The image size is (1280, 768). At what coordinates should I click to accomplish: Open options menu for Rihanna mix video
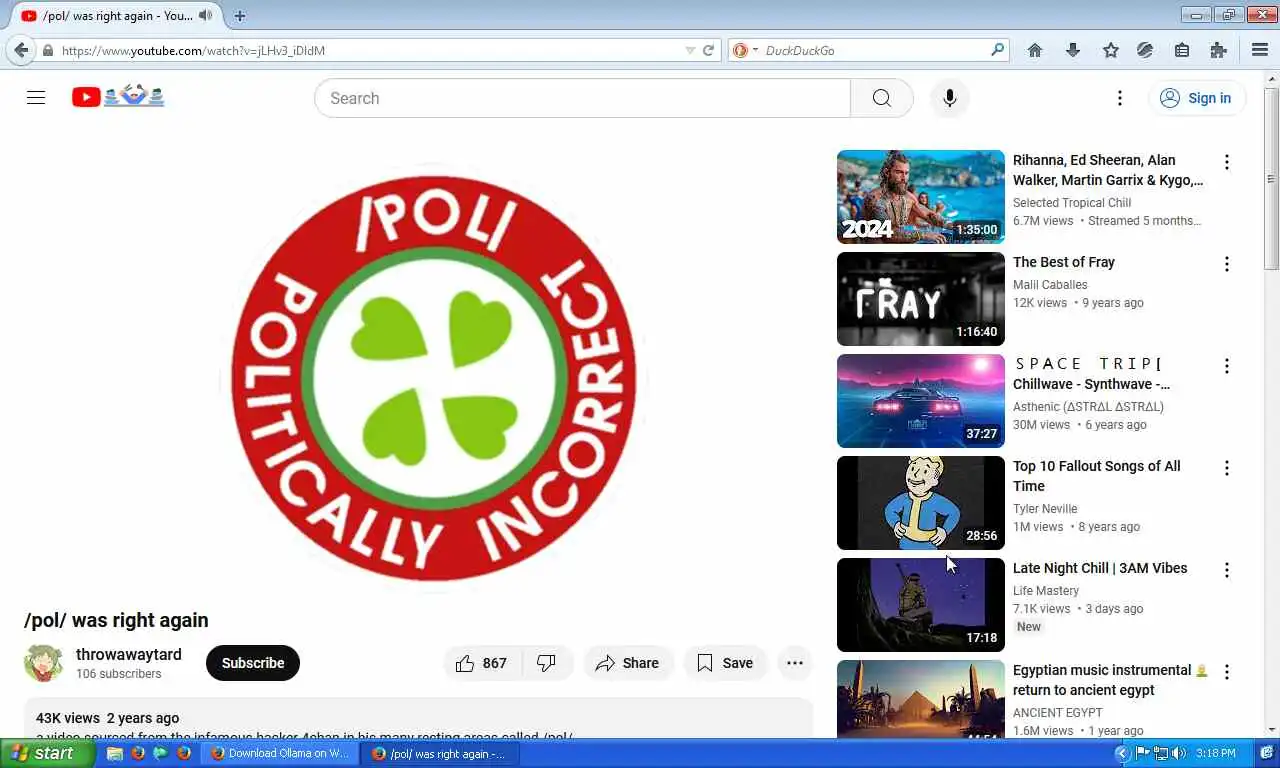[1227, 162]
